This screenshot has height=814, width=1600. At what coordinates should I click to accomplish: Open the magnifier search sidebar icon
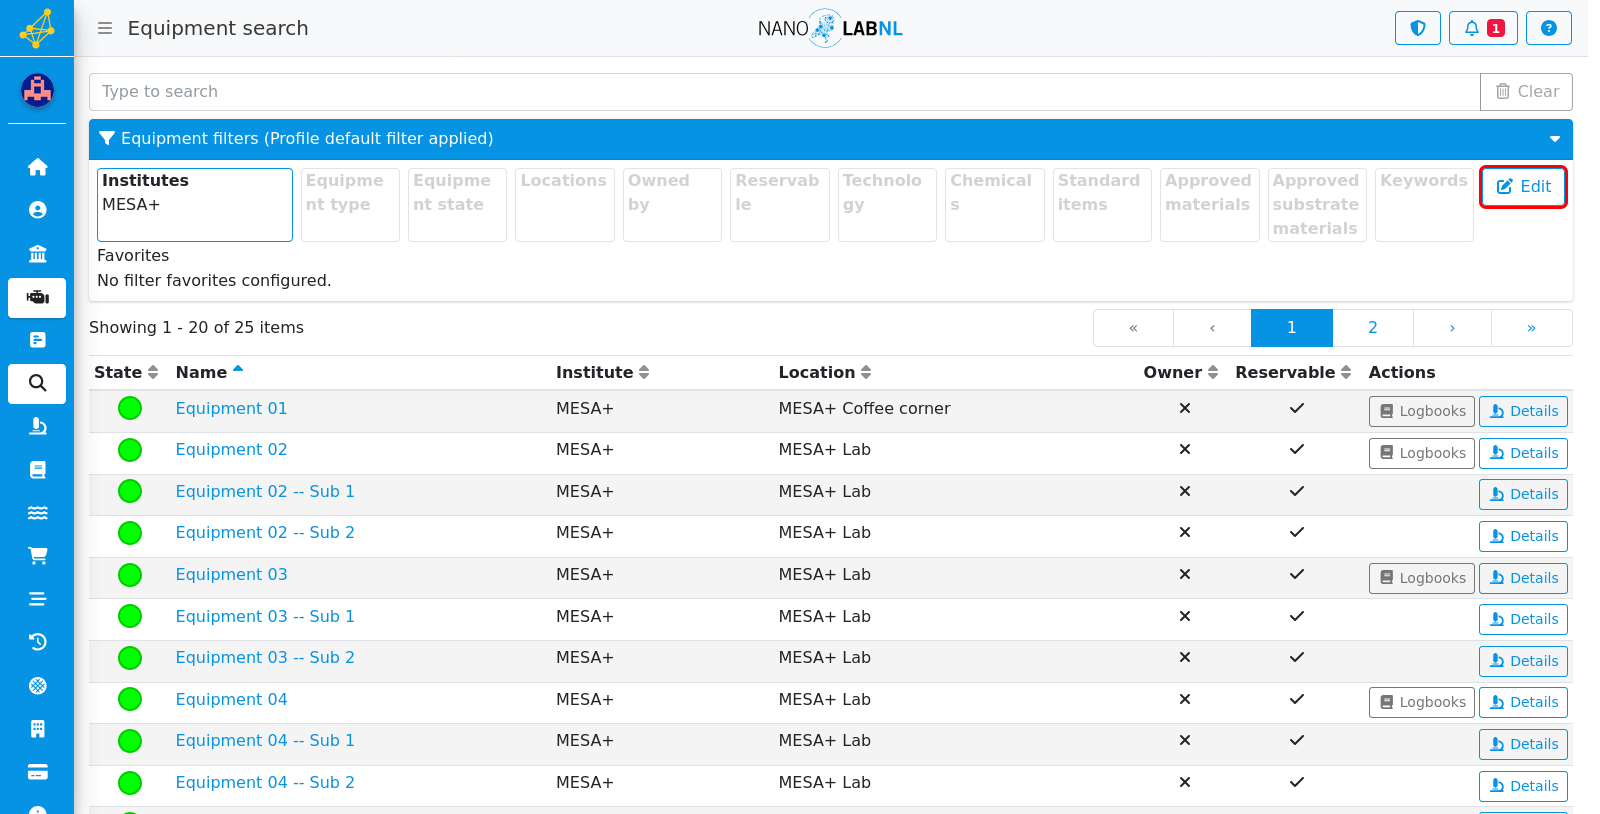coord(38,383)
